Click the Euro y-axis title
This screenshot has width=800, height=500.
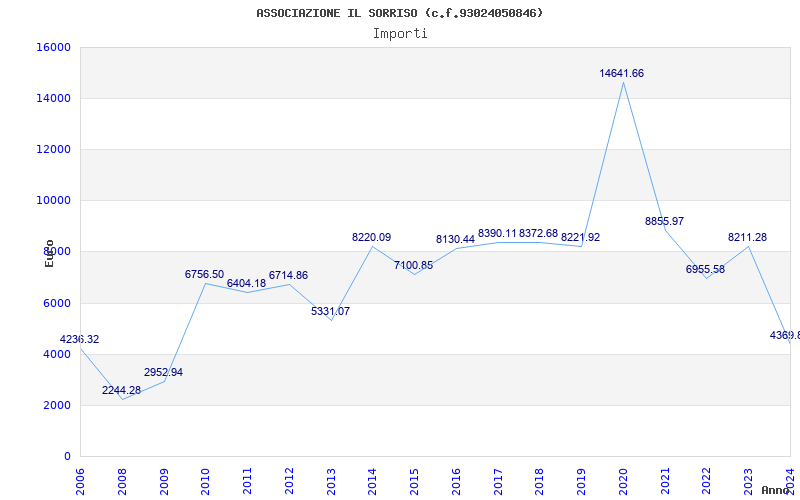point(49,253)
